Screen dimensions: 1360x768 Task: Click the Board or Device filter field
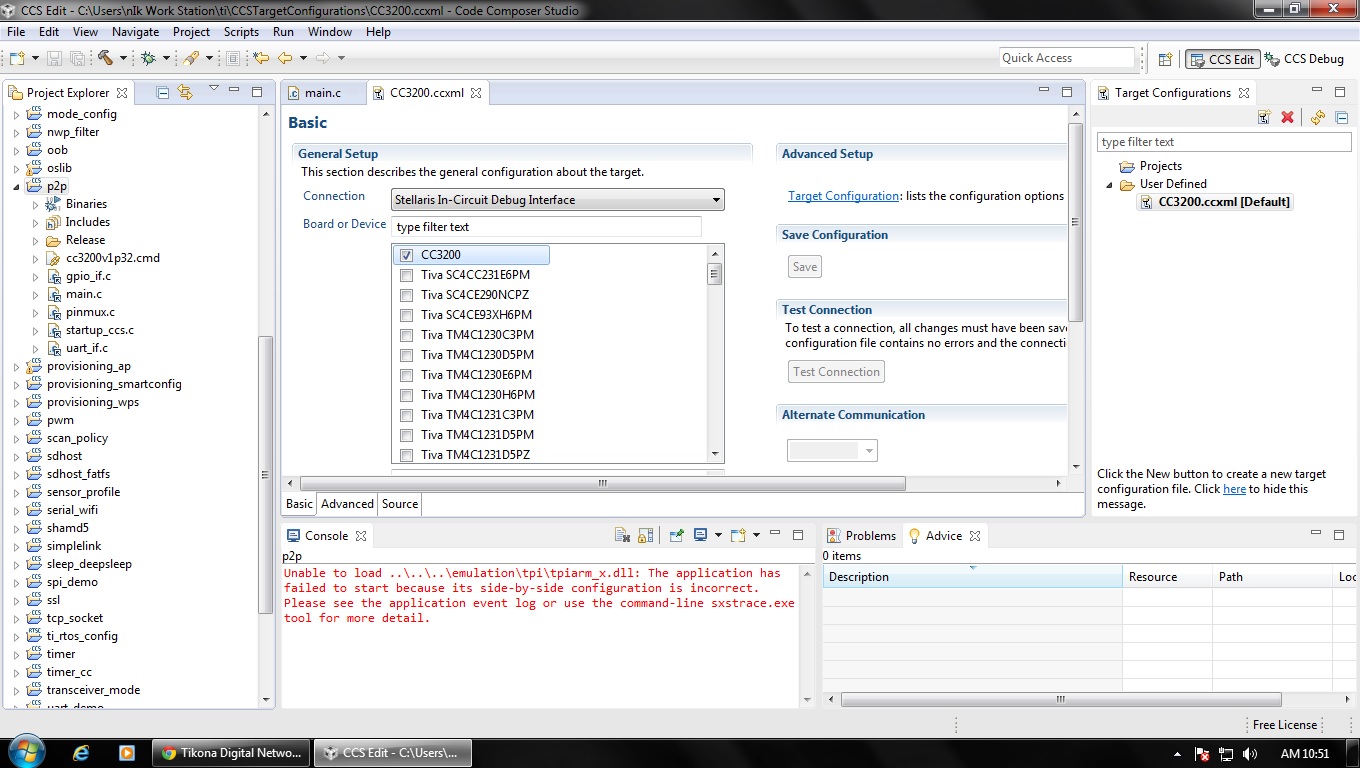click(547, 227)
